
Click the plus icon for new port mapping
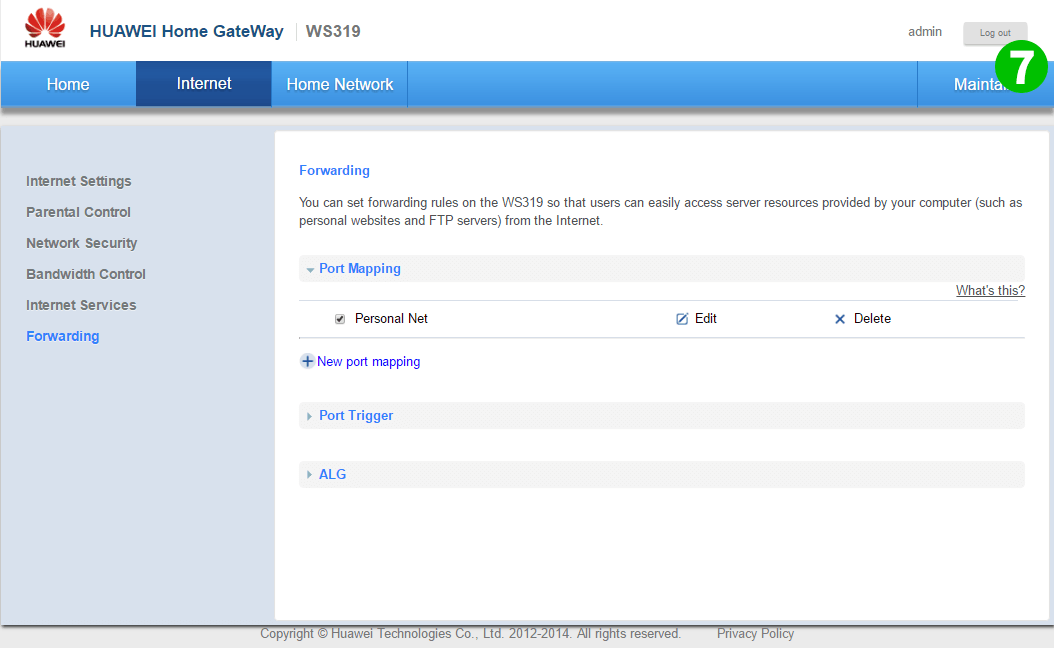307,362
